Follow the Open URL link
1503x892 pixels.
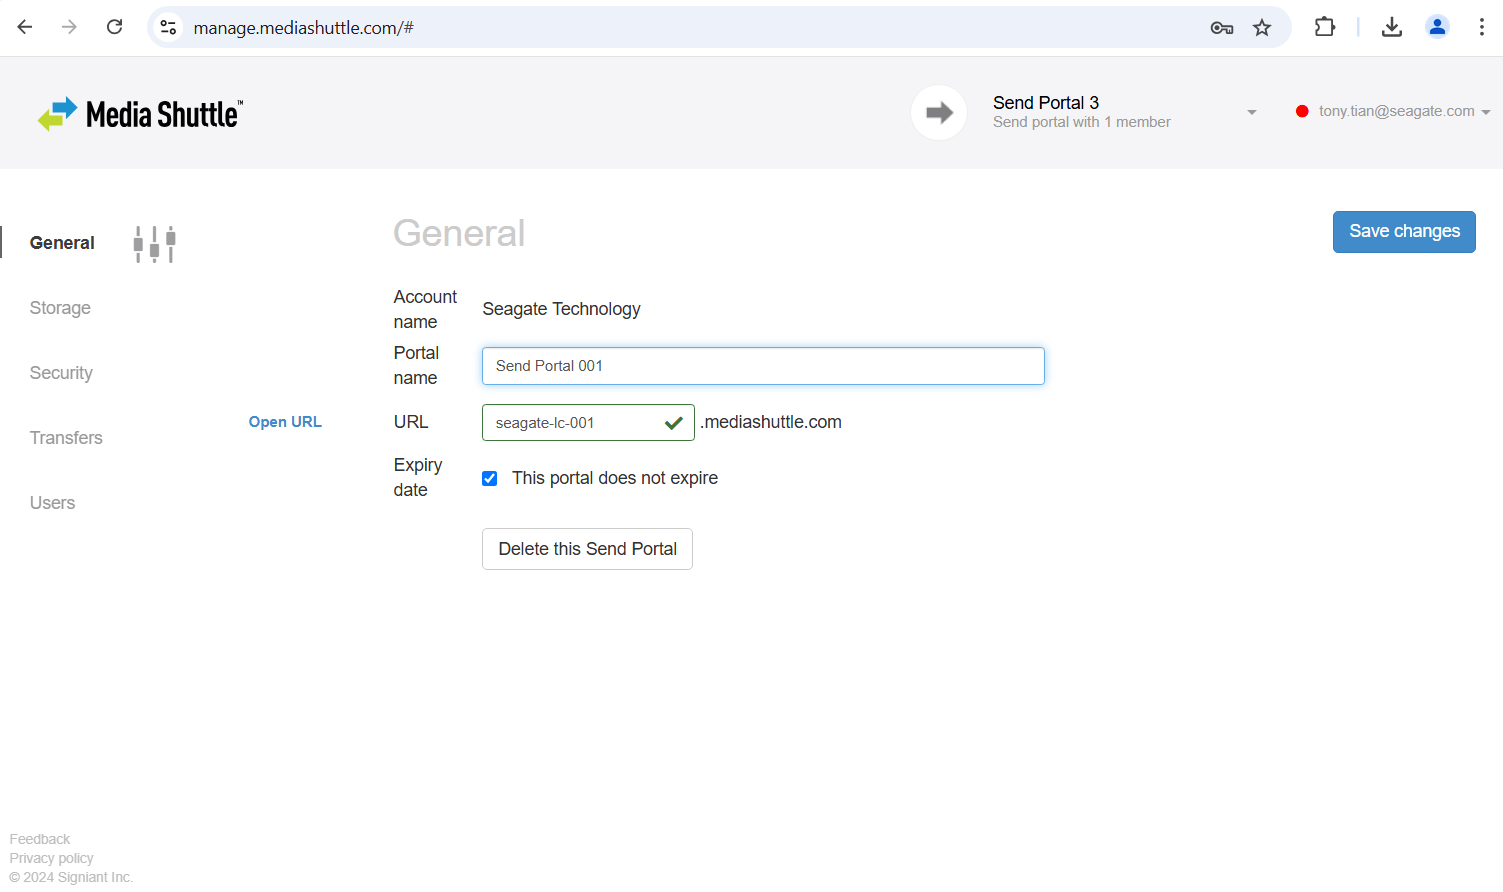[x=285, y=422]
